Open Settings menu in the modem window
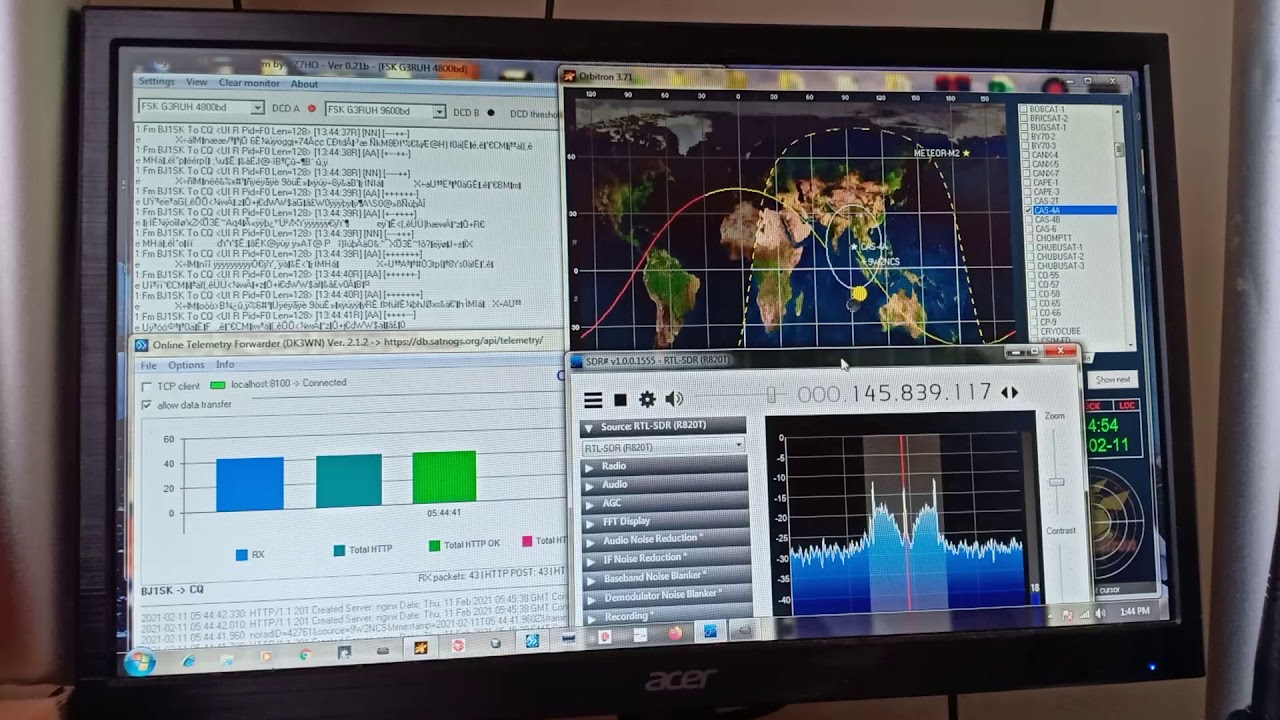 [157, 82]
